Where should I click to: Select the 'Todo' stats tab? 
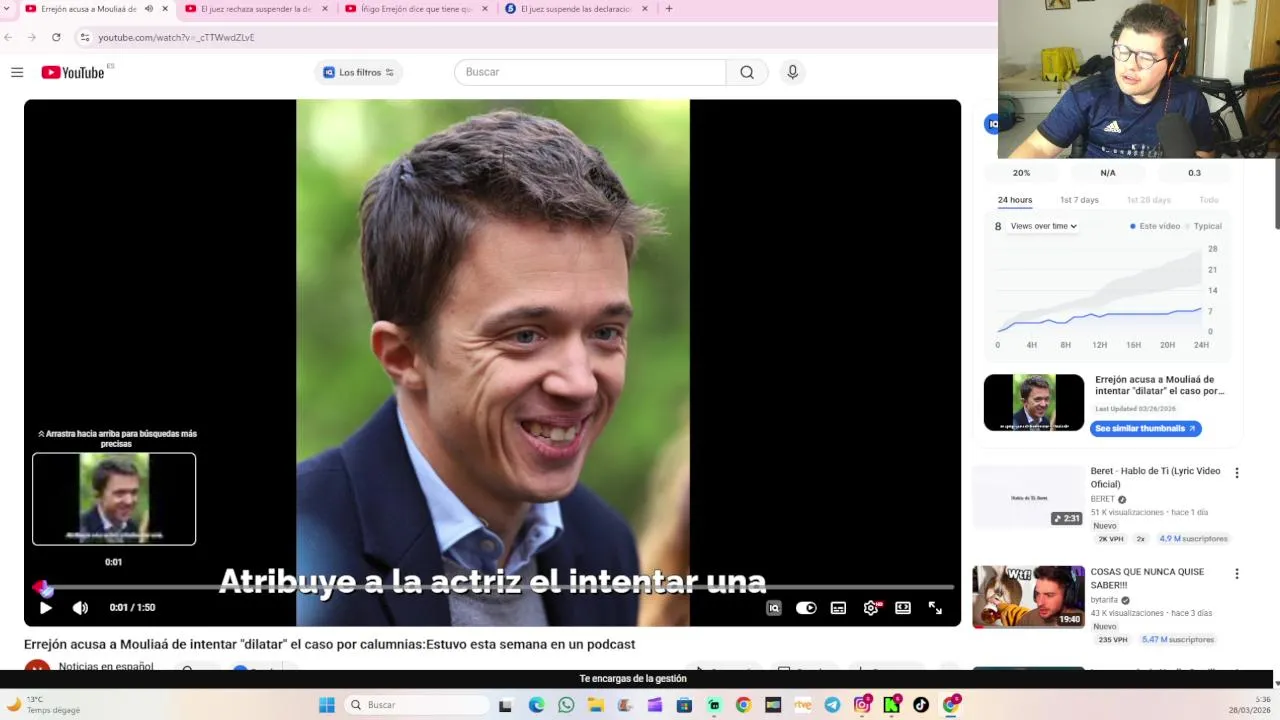pos(1208,200)
